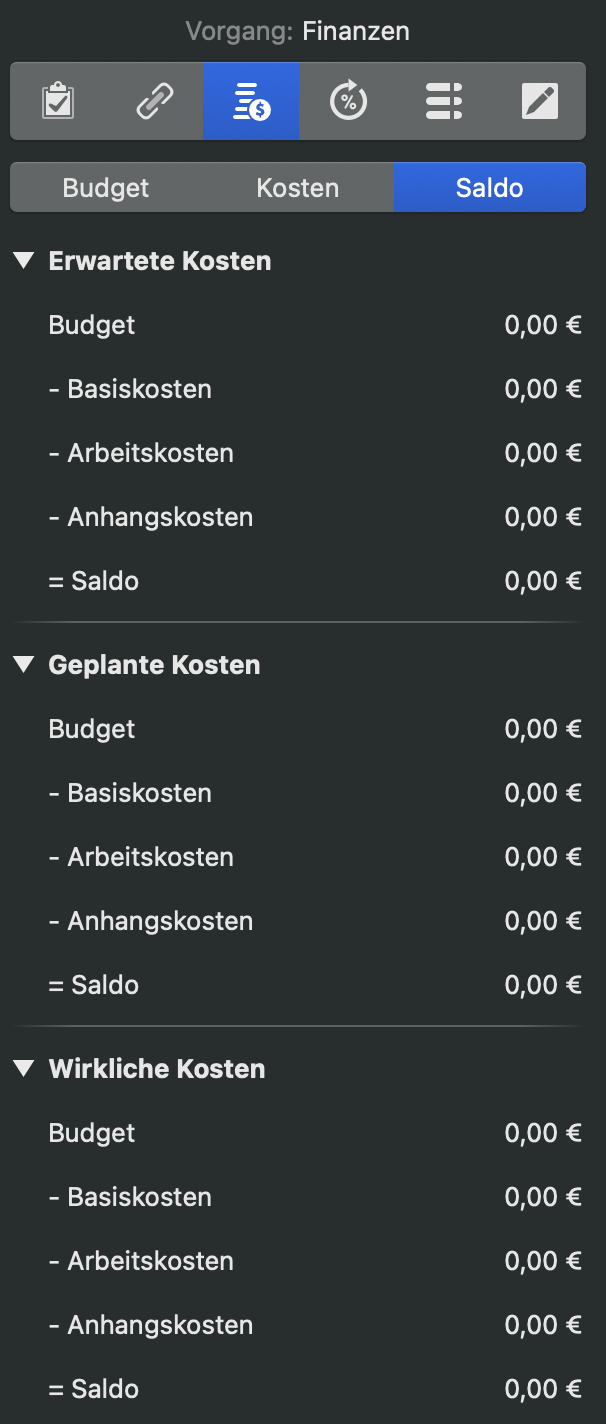Click the Saldo value under Wirkliche Kosten
The image size is (606, 1424).
coord(543,1388)
